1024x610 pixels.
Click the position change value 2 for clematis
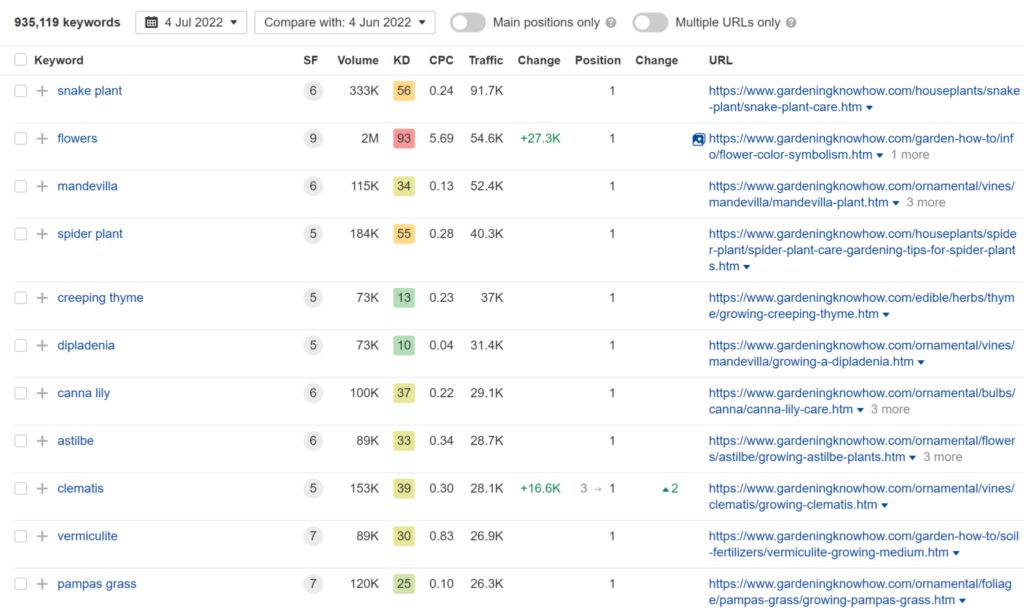coord(671,489)
